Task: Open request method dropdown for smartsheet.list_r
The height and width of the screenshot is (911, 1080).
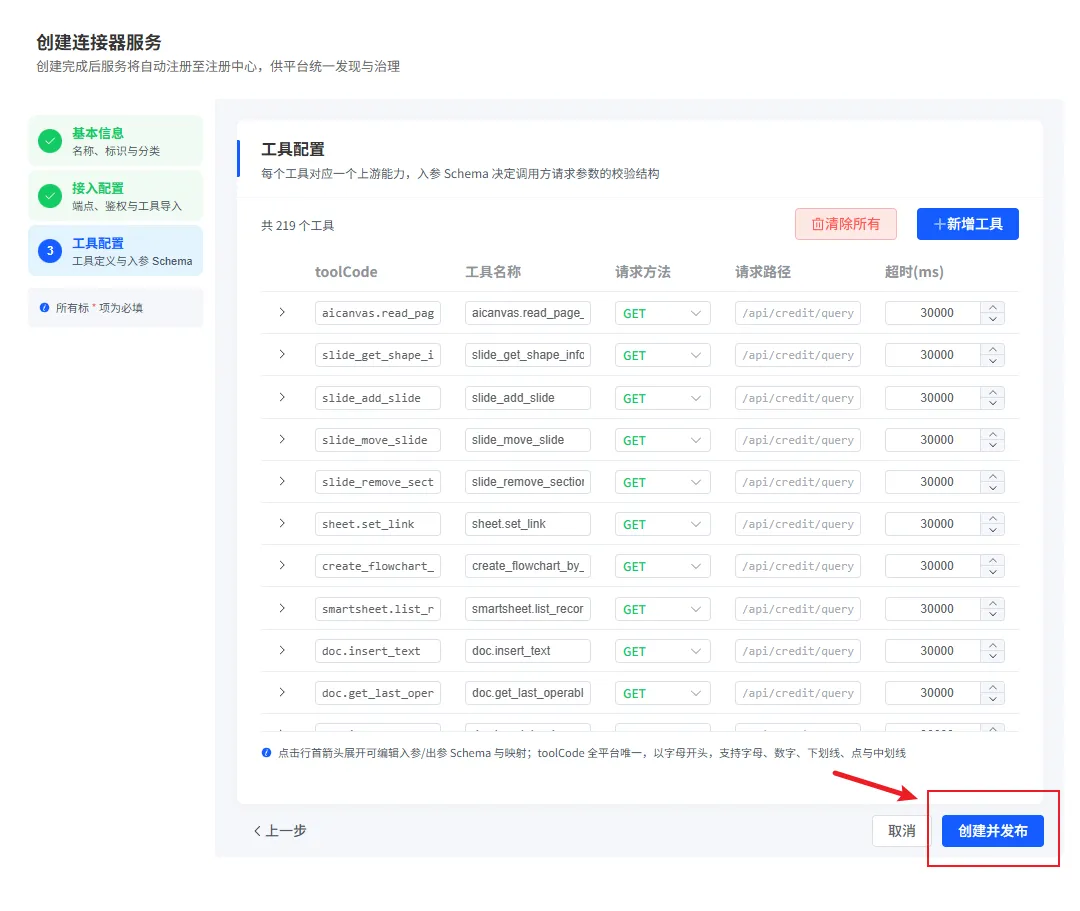Action: pos(663,609)
